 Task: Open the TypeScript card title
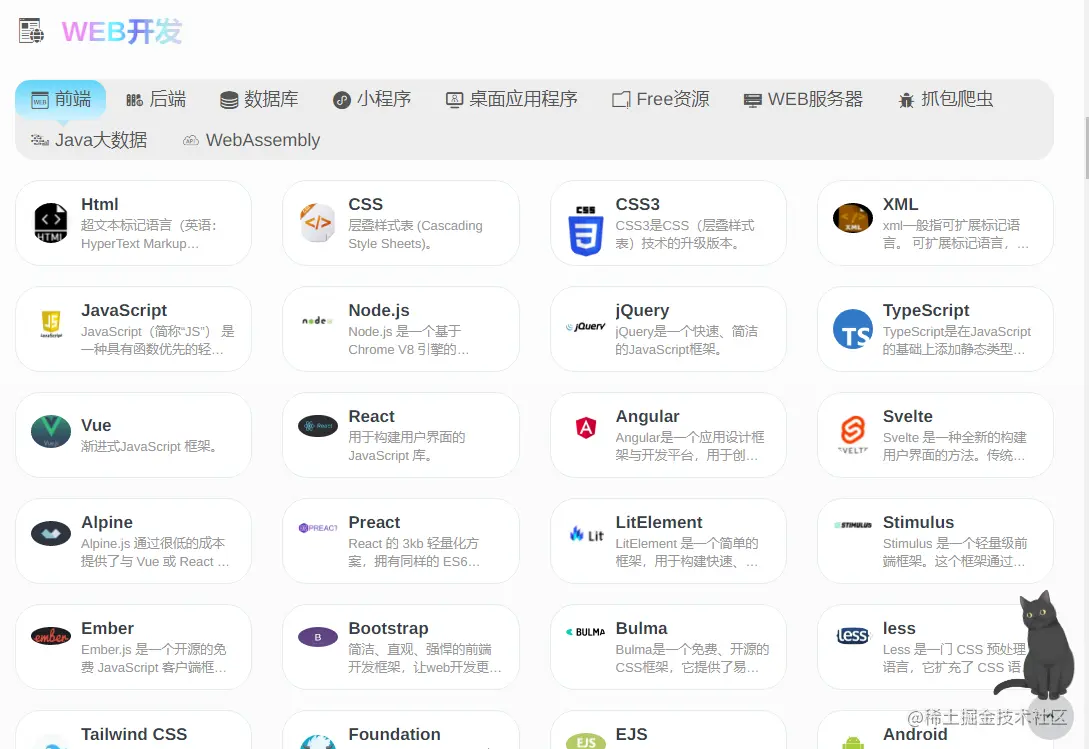[926, 311]
